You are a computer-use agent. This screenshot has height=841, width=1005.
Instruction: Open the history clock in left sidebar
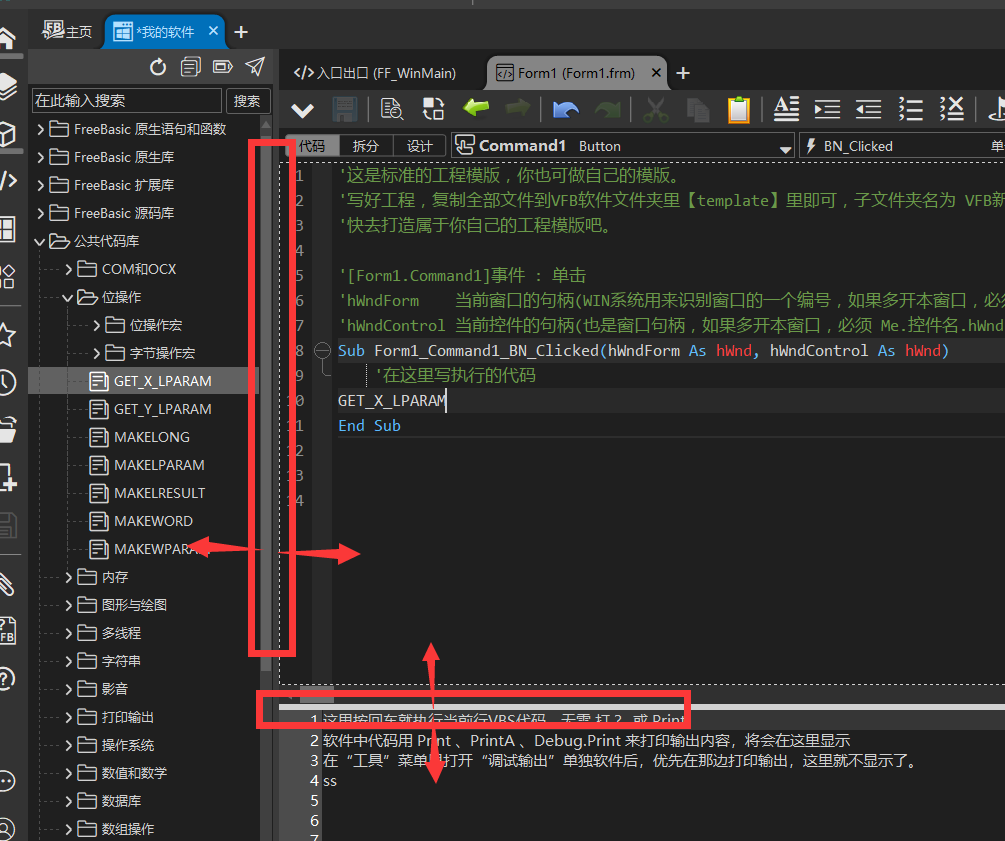pos(7,382)
